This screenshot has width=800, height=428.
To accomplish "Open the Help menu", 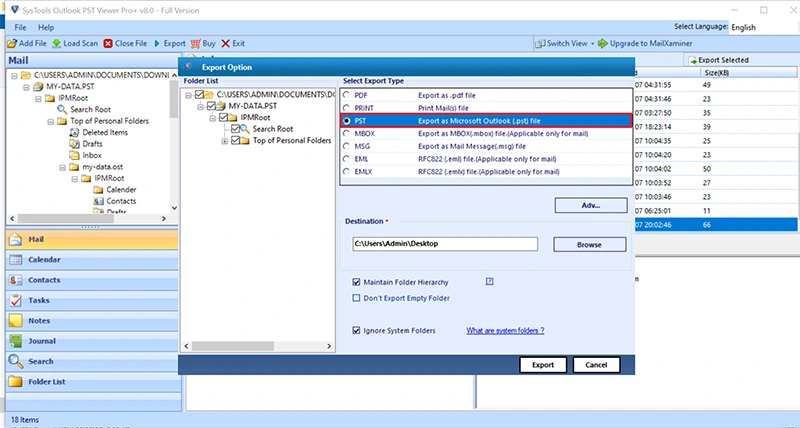I will 46,28.
